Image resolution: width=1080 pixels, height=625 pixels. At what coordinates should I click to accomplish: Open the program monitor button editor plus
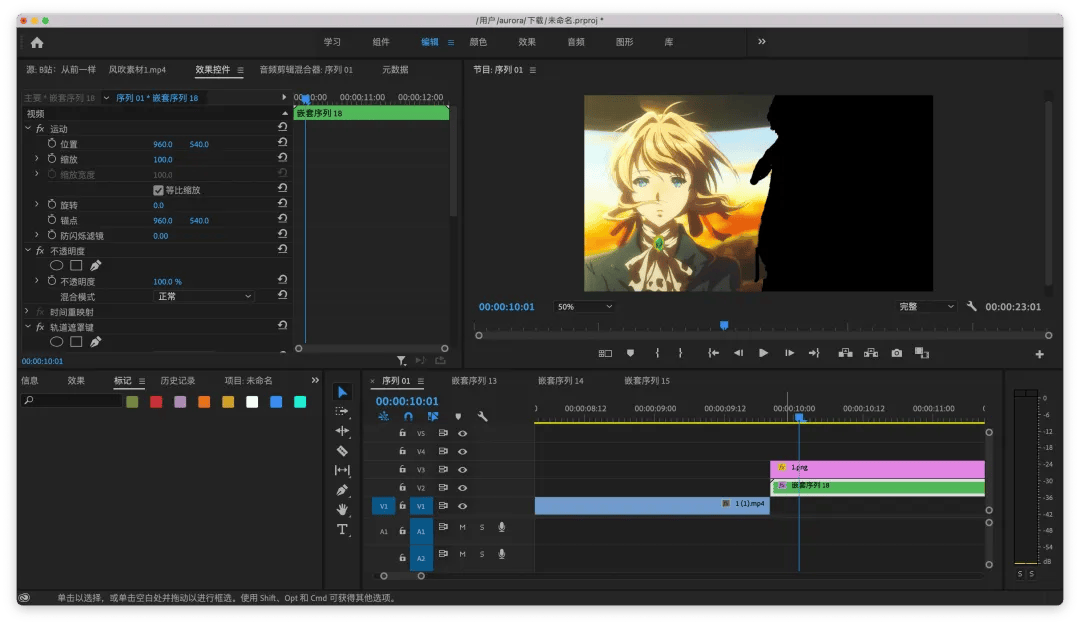point(1039,354)
